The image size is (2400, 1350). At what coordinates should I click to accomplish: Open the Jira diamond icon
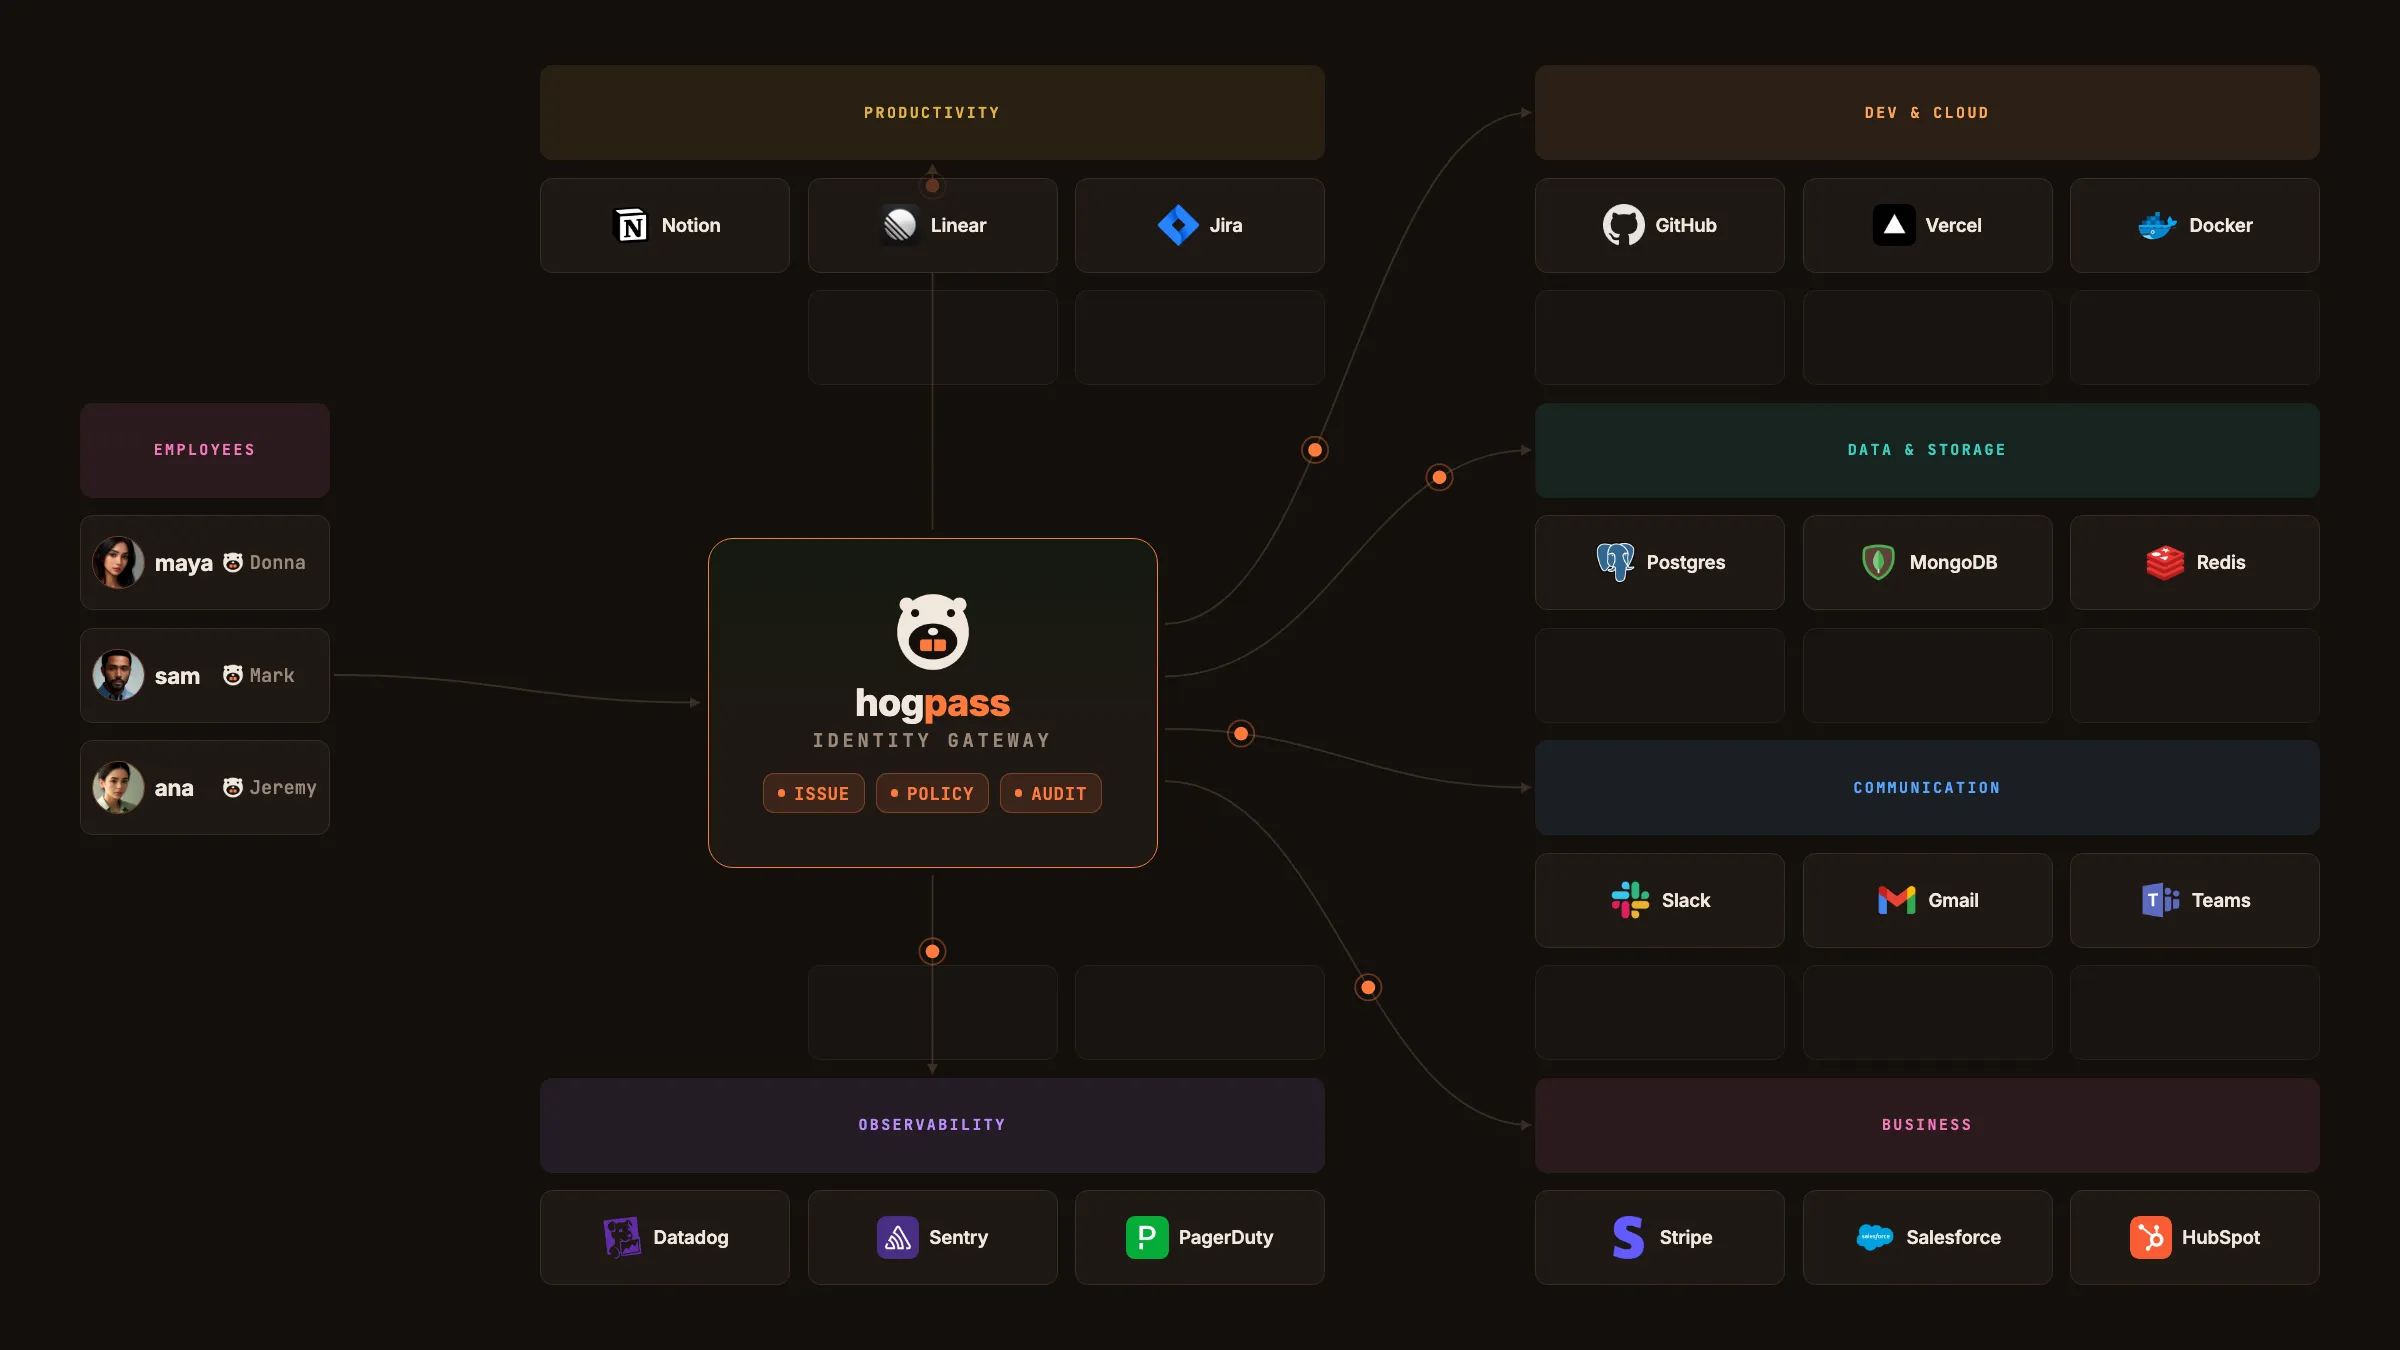1178,226
